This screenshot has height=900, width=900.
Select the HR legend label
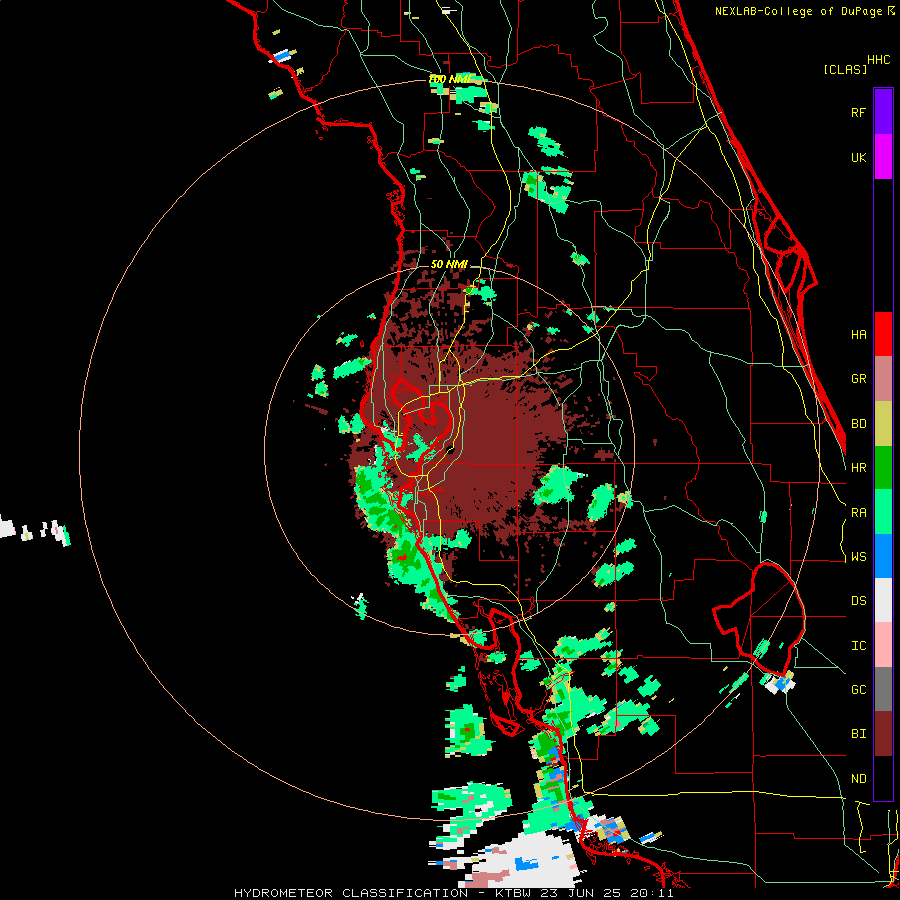pos(858,468)
